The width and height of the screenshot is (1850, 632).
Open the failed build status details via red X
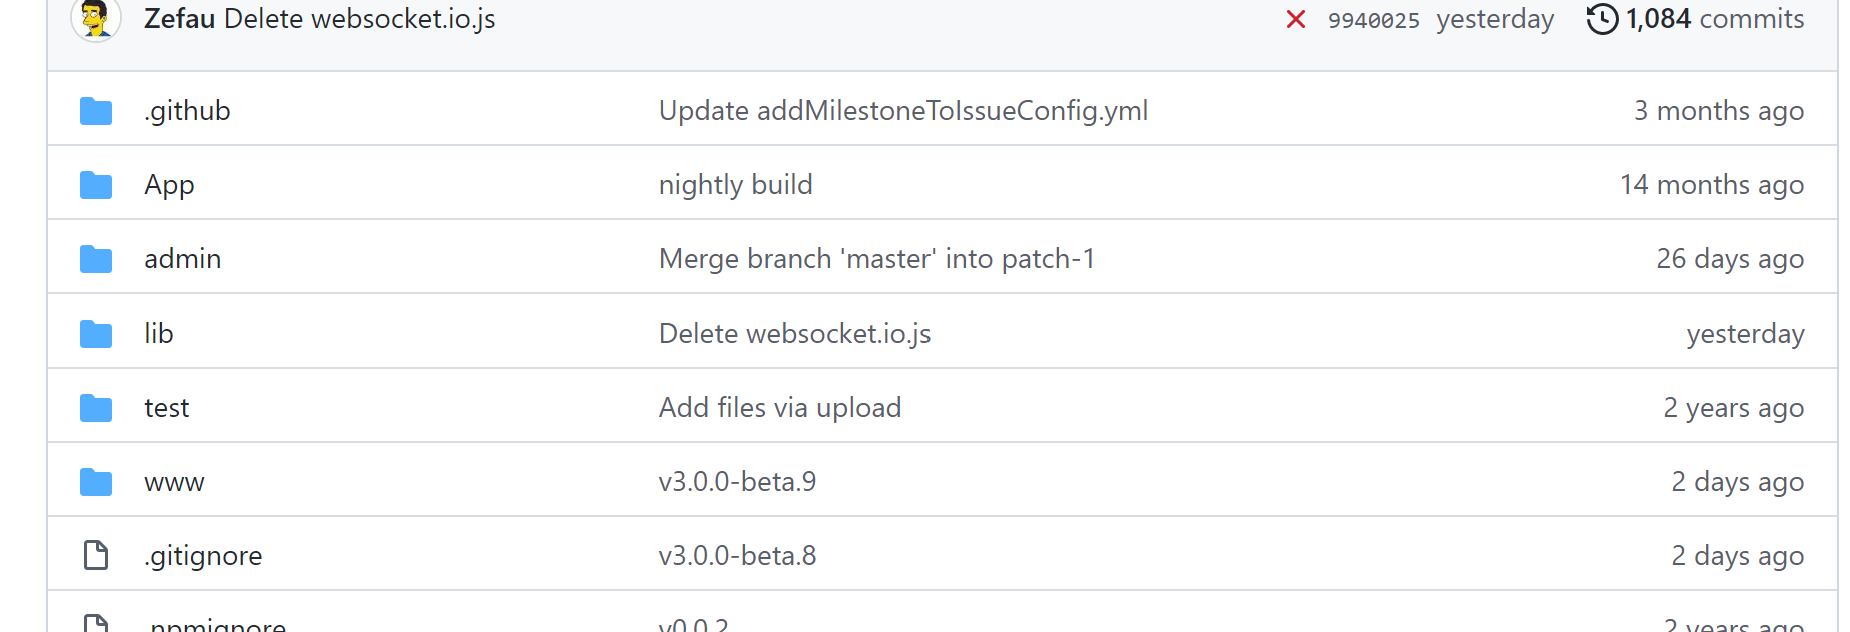tap(1295, 18)
